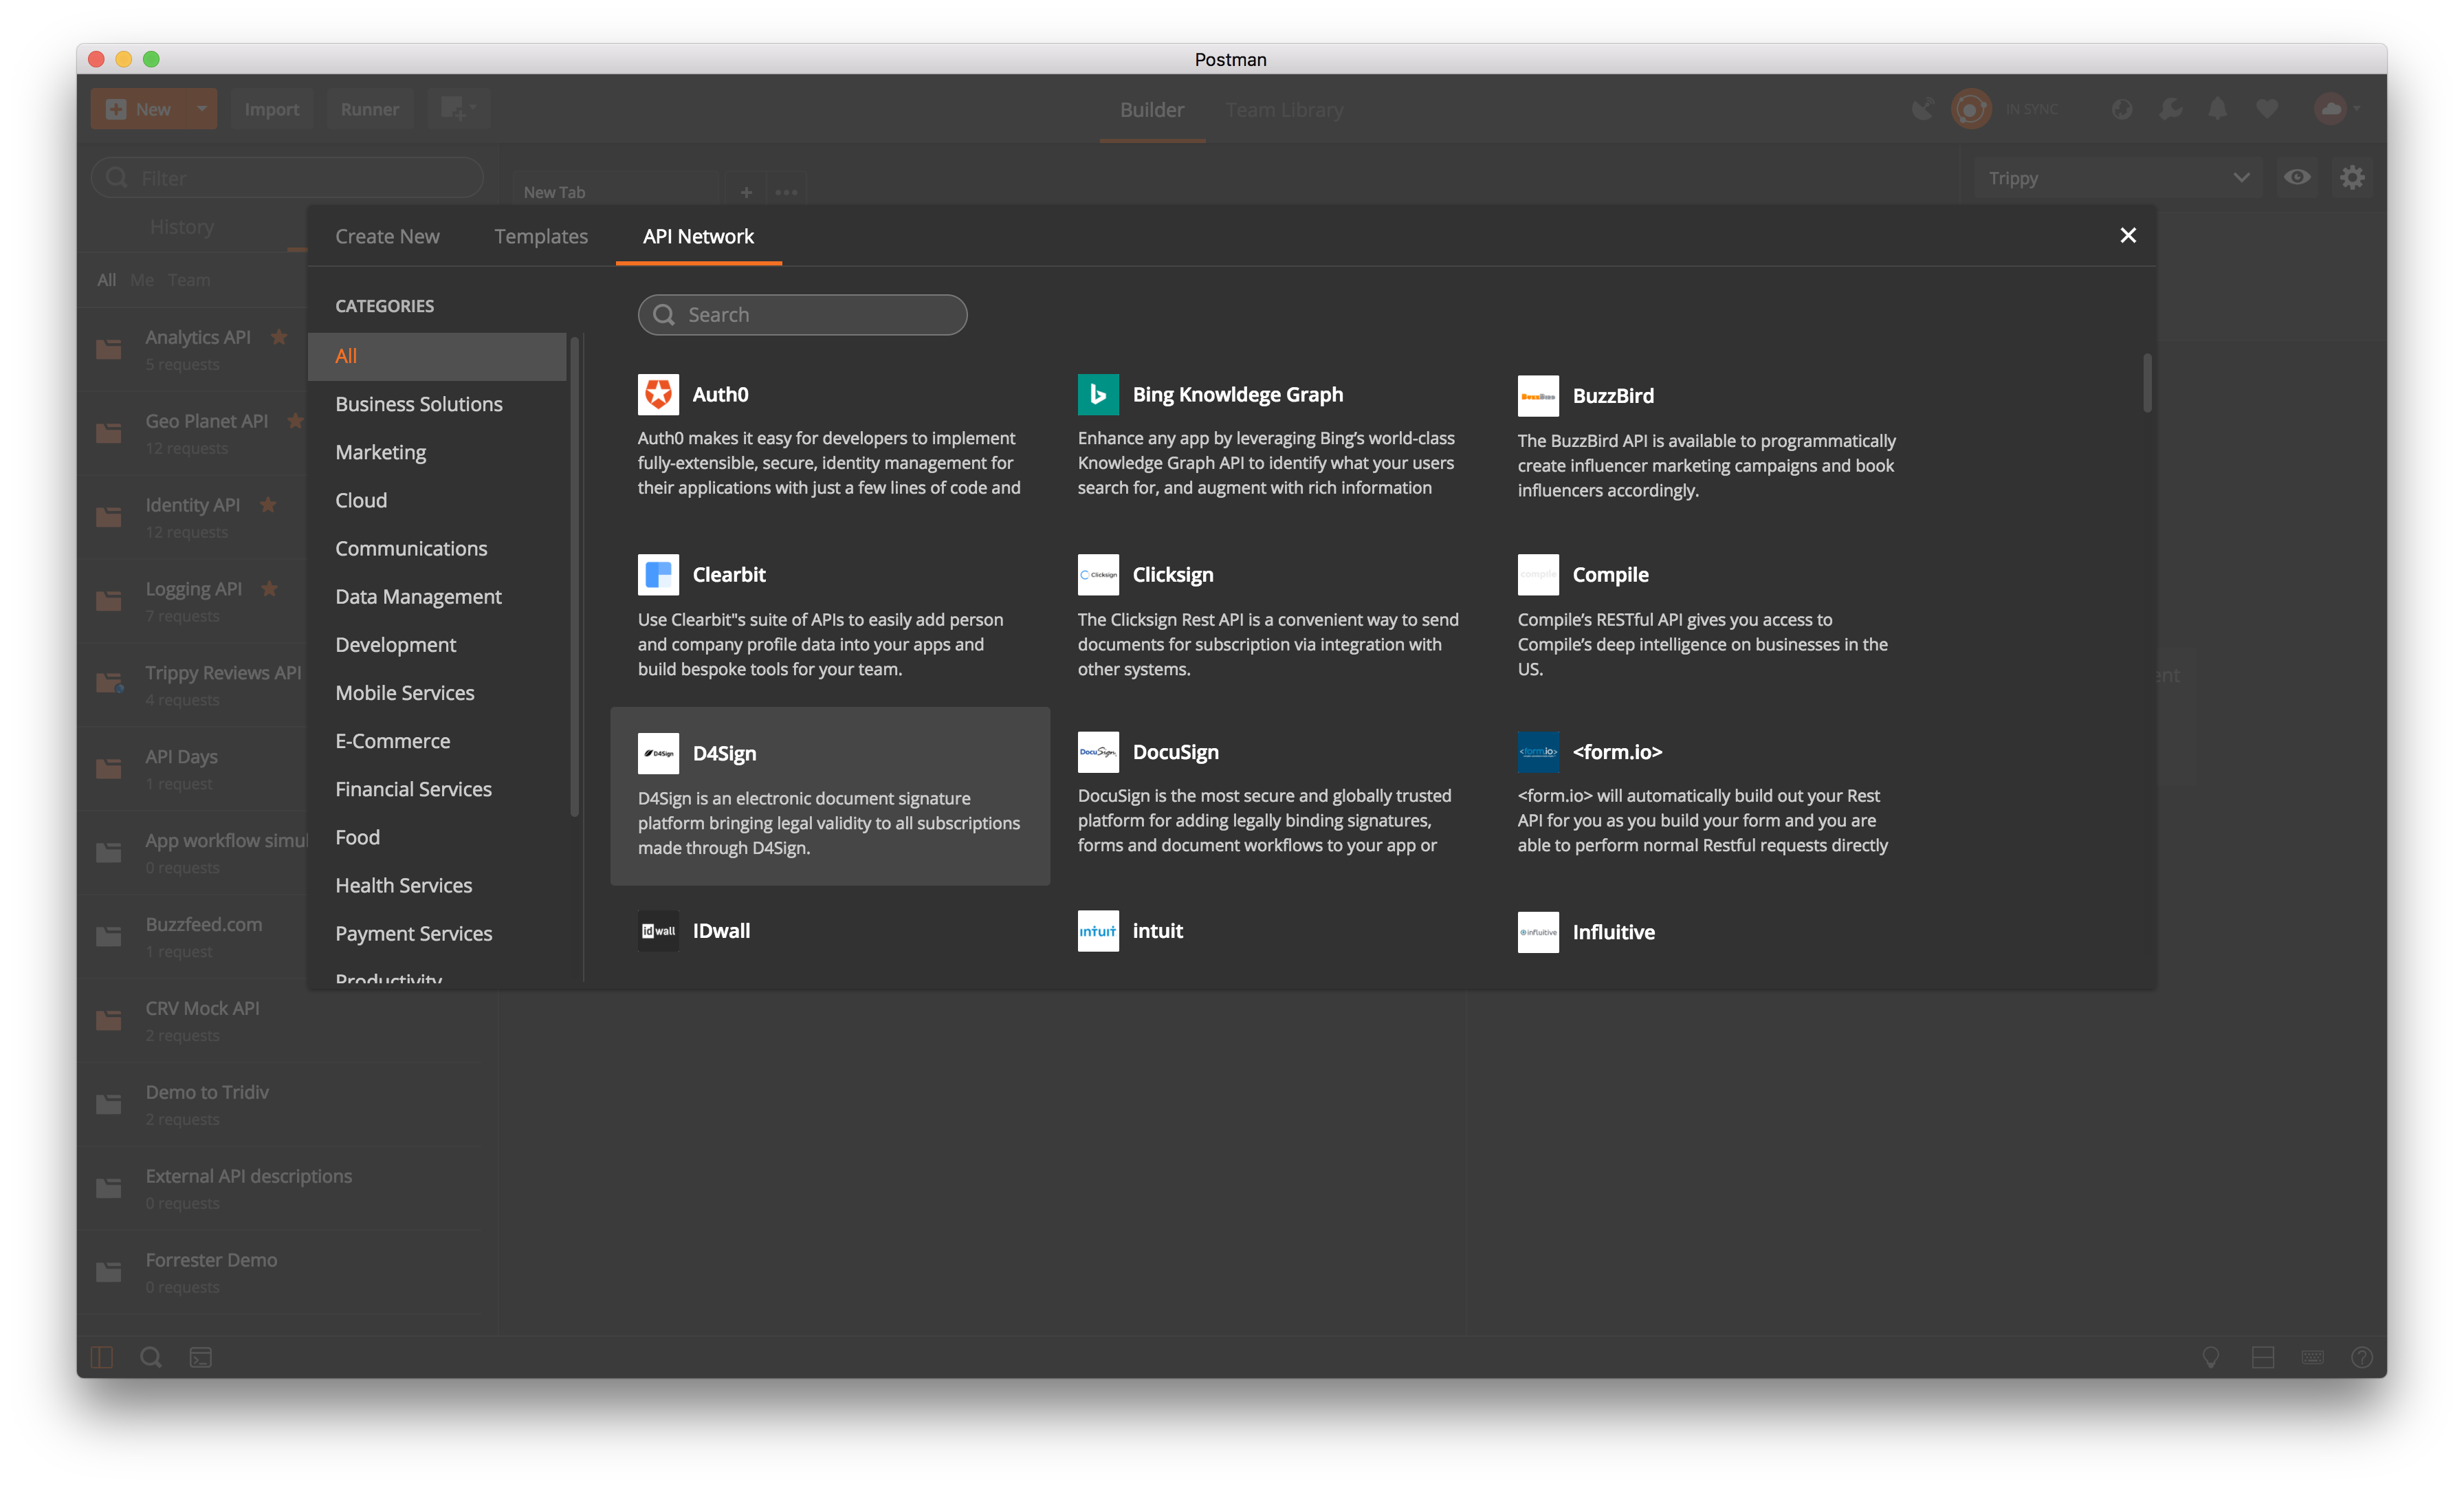This screenshot has width=2464, height=1488.
Task: Switch to the Create New tab
Action: [x=388, y=236]
